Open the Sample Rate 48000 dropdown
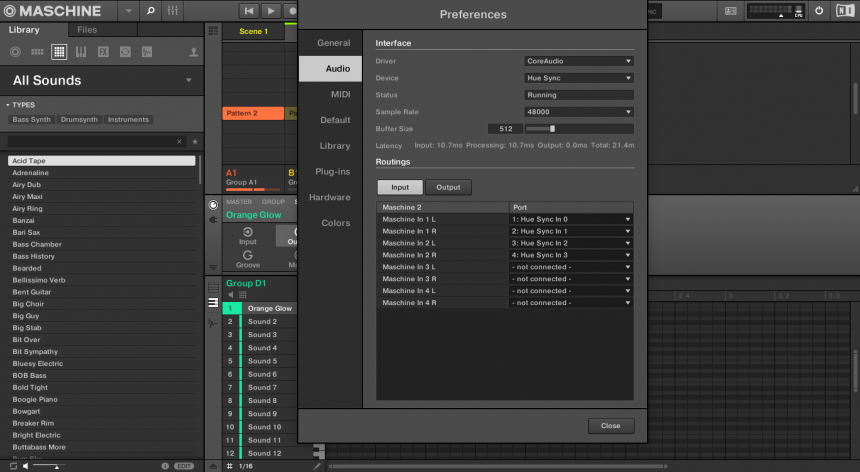Screen dimensions: 860x472 pyautogui.click(x=579, y=112)
